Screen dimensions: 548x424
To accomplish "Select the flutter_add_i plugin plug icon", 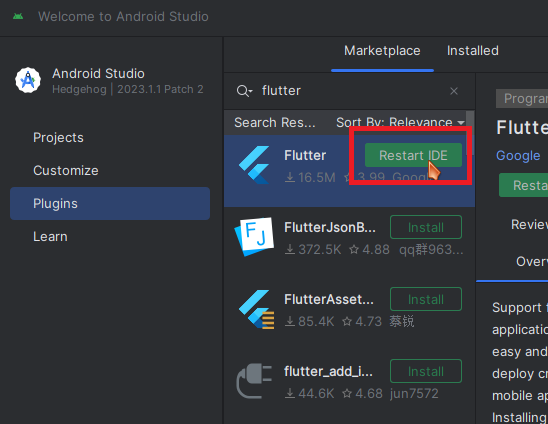I will pyautogui.click(x=254, y=381).
